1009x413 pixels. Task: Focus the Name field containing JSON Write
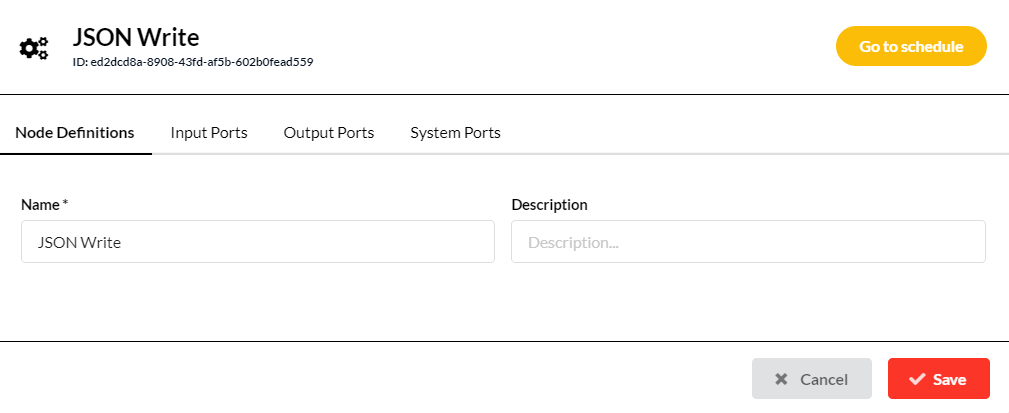258,242
